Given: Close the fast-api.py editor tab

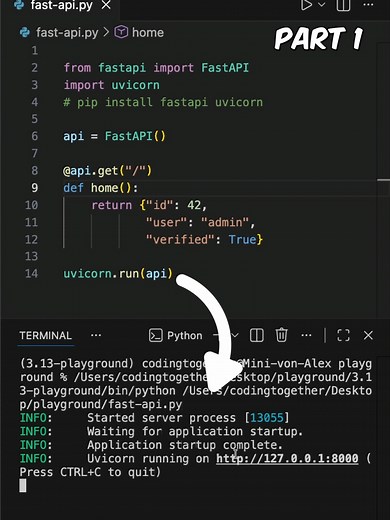Looking at the screenshot, I should point(106,5).
